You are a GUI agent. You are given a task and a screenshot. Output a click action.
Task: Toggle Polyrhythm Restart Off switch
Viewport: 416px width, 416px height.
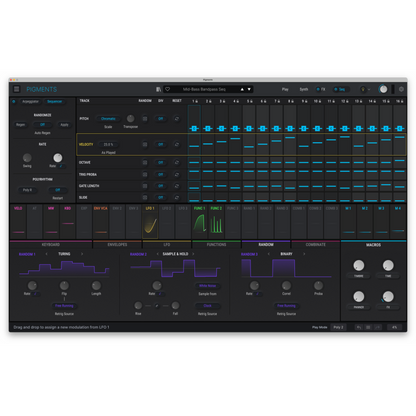[58, 190]
